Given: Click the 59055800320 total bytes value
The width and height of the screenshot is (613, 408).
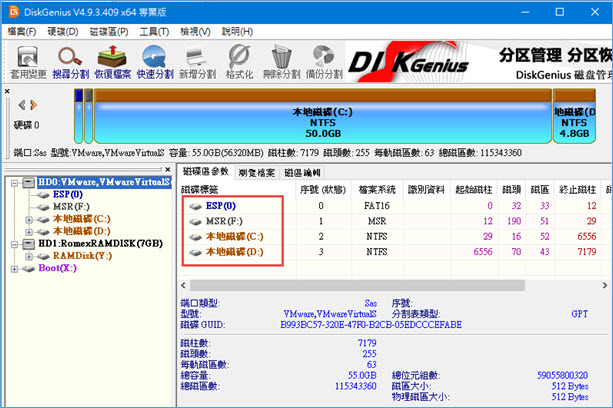Looking at the screenshot, I should (562, 376).
